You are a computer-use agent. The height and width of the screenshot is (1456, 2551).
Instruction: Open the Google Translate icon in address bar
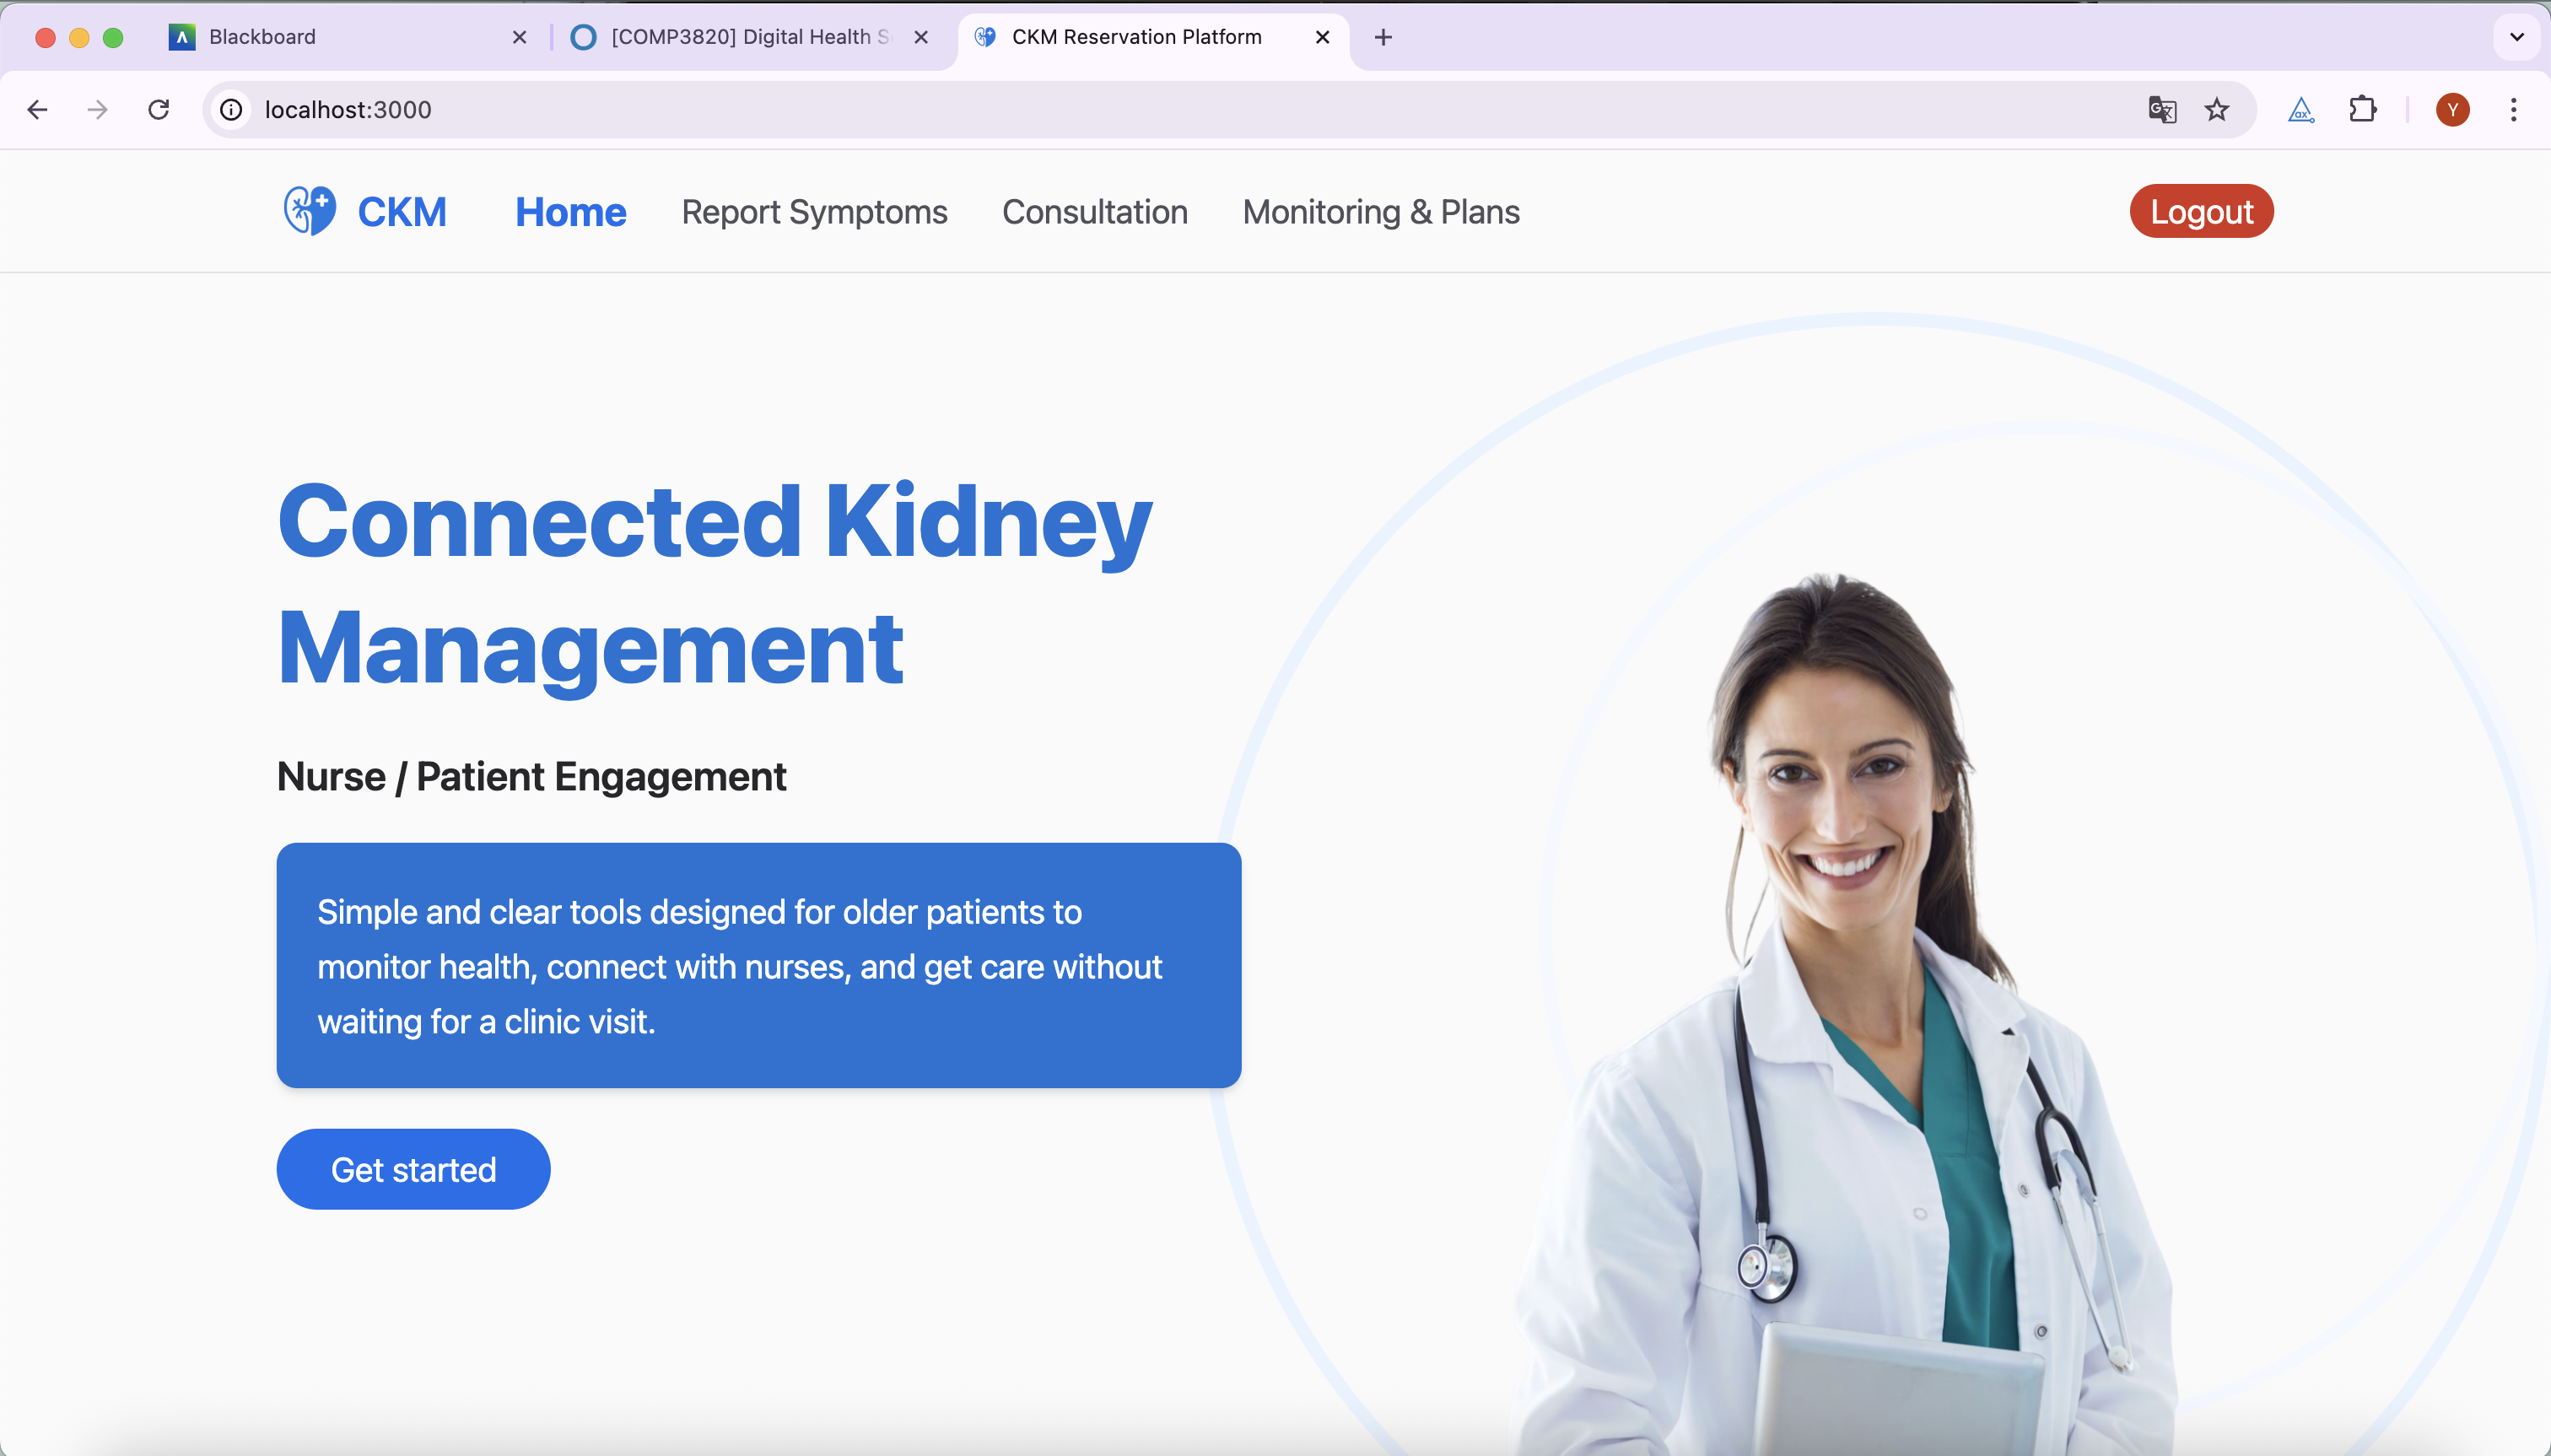point(2161,109)
